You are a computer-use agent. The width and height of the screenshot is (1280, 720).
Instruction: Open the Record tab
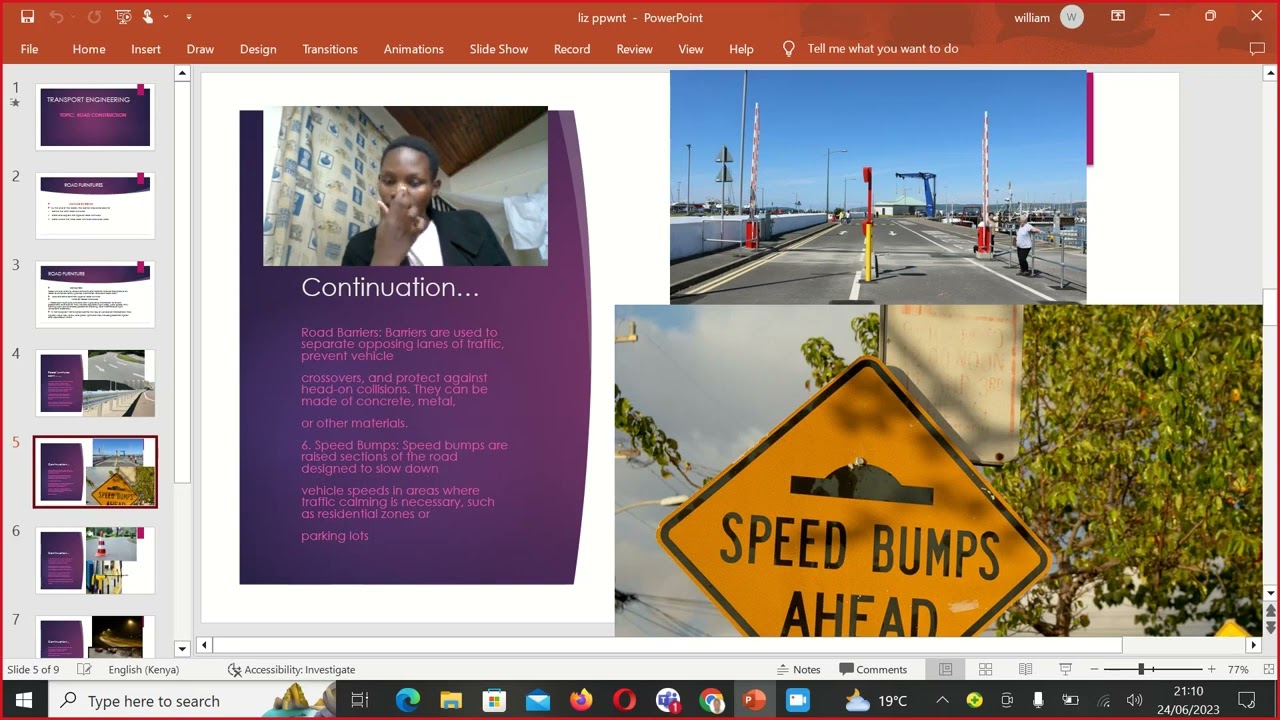[x=572, y=49]
